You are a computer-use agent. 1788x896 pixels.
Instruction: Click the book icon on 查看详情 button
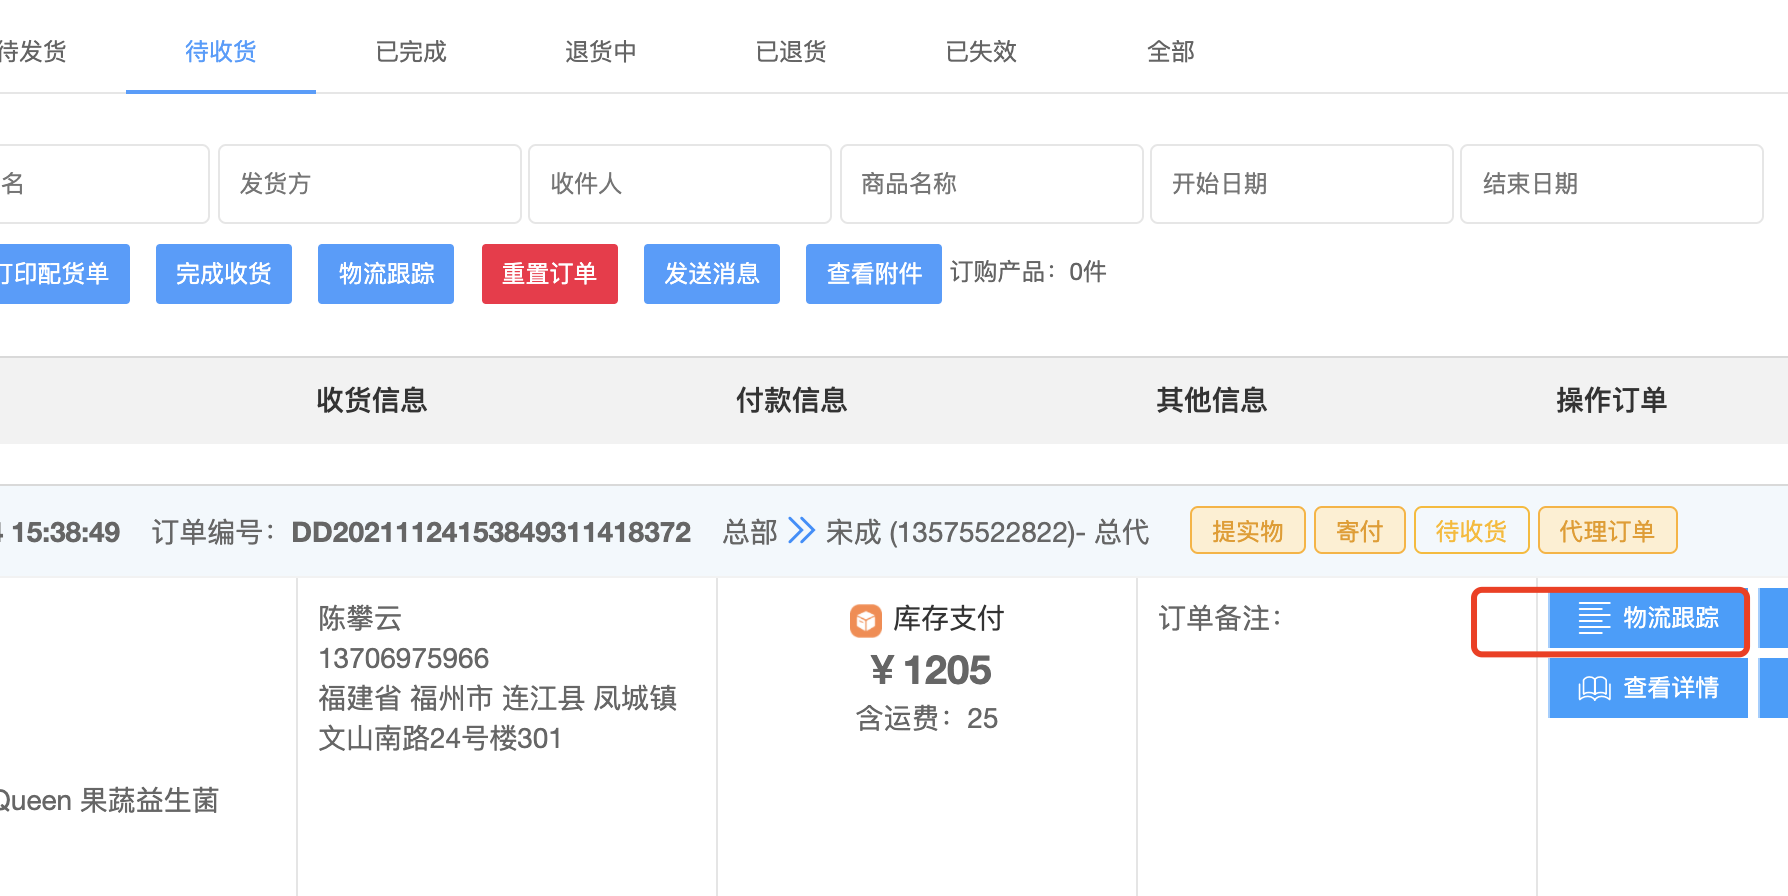pyautogui.click(x=1594, y=688)
